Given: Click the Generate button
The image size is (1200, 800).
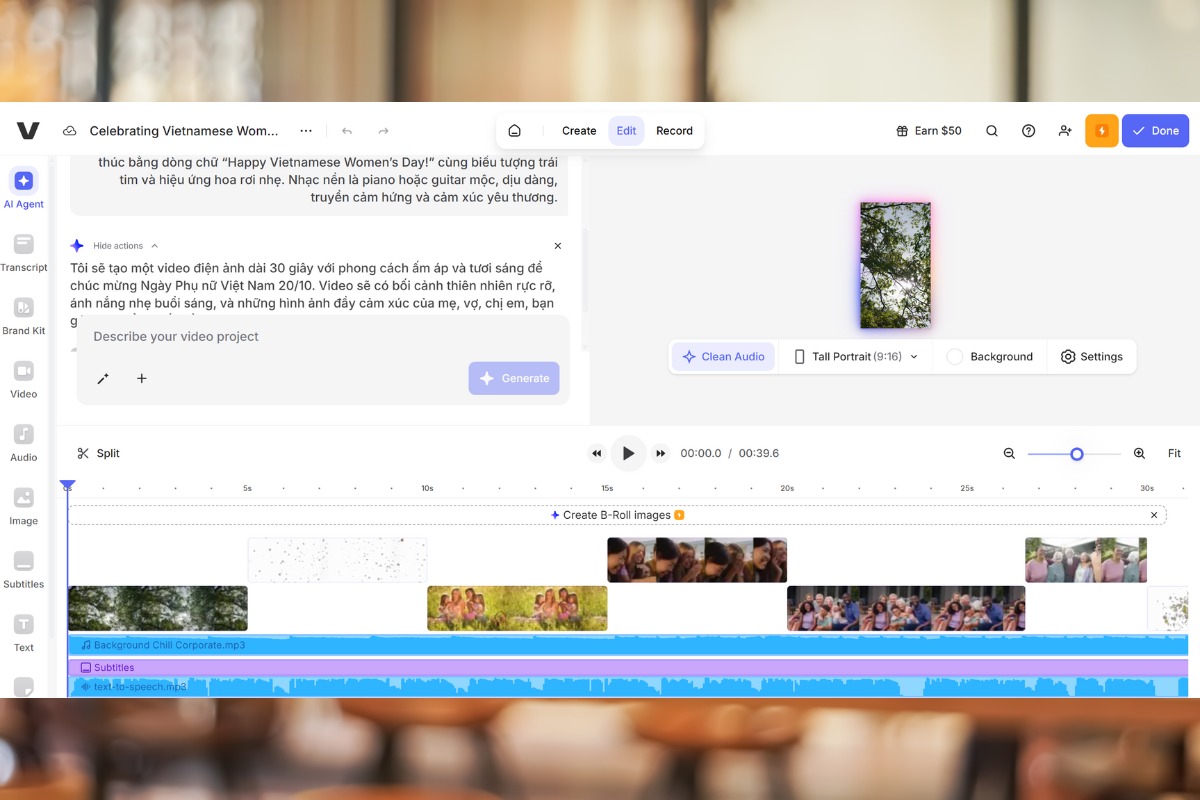Looking at the screenshot, I should coord(514,379).
